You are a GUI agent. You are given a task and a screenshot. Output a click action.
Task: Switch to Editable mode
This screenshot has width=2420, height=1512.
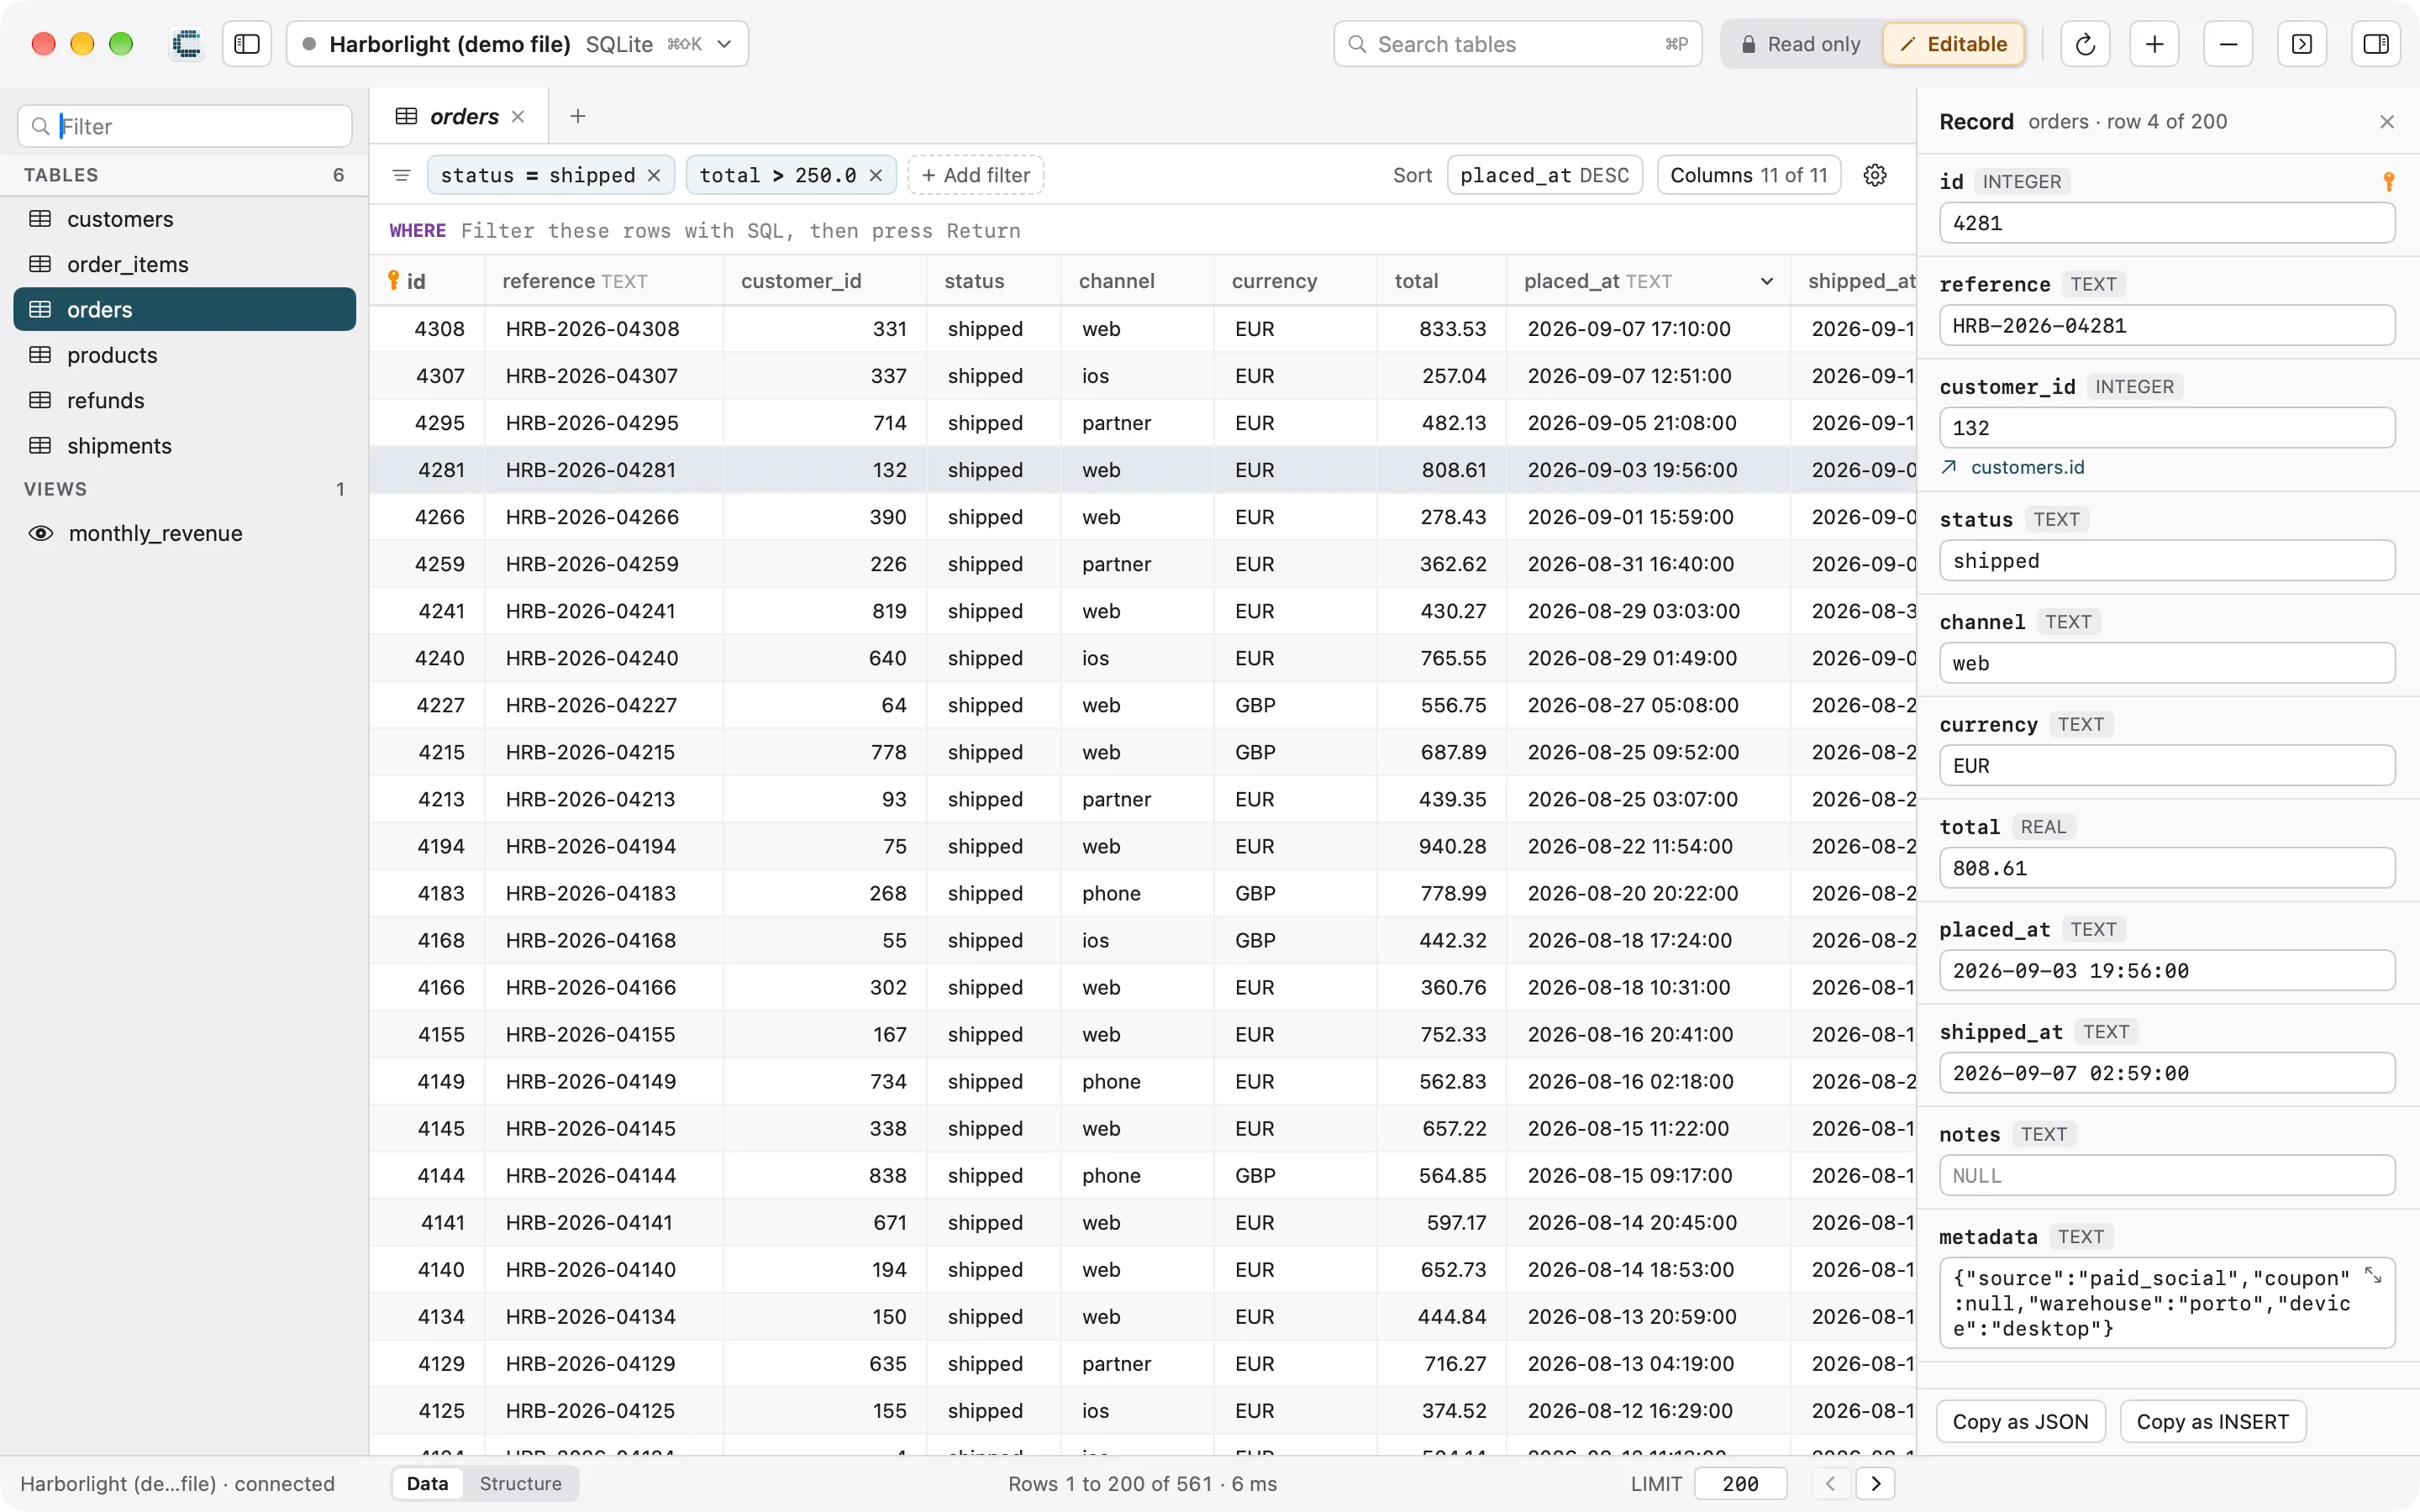1954,44
